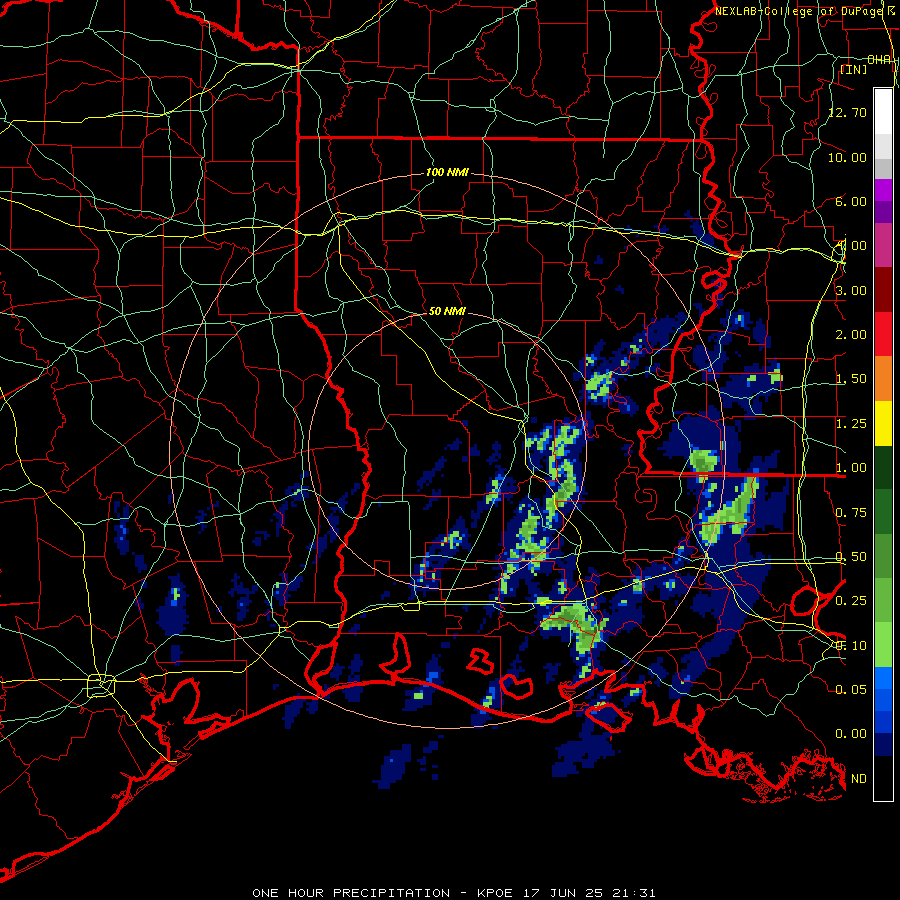Image resolution: width=900 pixels, height=900 pixels.
Task: Select the bright red legend swatch
Action: coord(883,334)
